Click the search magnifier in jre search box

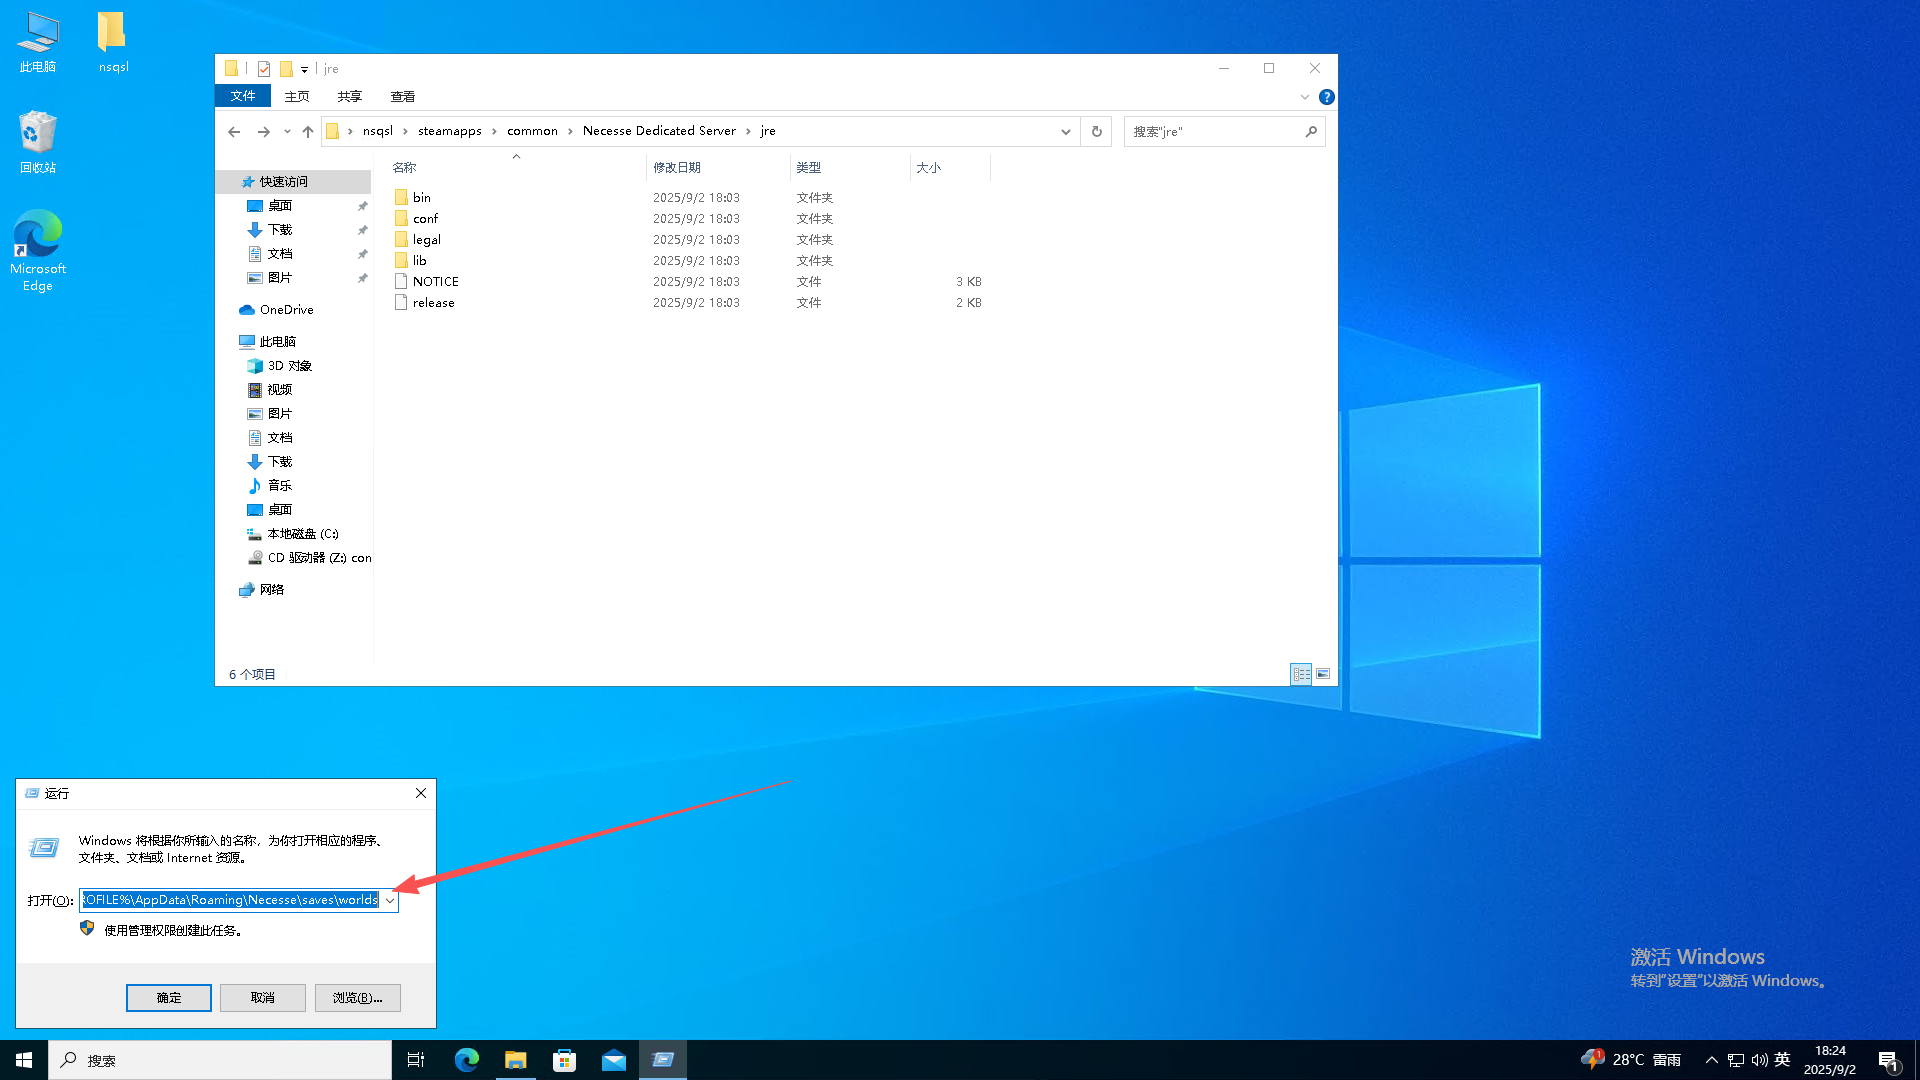[x=1311, y=132]
